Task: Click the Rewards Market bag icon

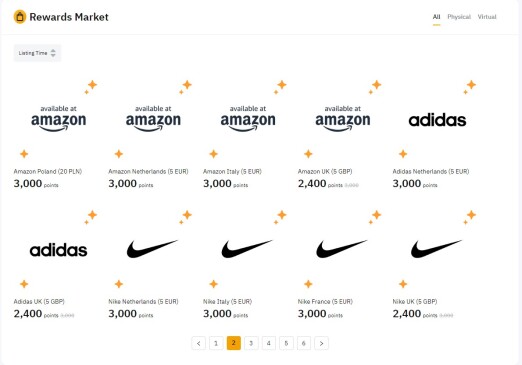Action: (x=20, y=17)
